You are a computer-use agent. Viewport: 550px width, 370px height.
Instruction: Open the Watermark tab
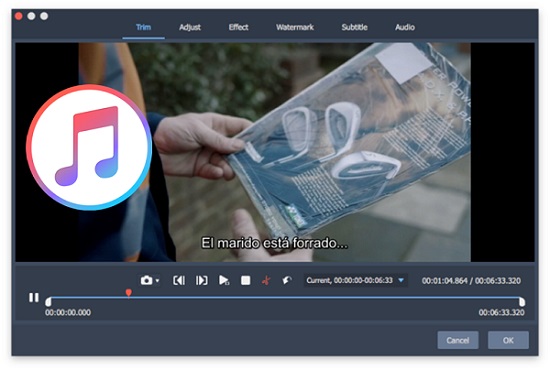(295, 27)
